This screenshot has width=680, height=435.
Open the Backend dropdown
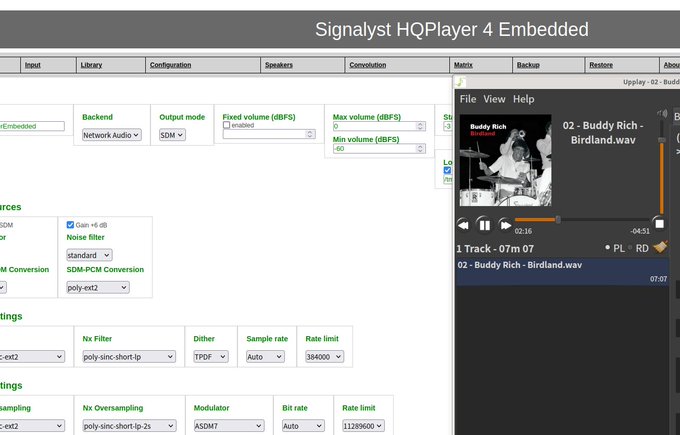click(111, 135)
